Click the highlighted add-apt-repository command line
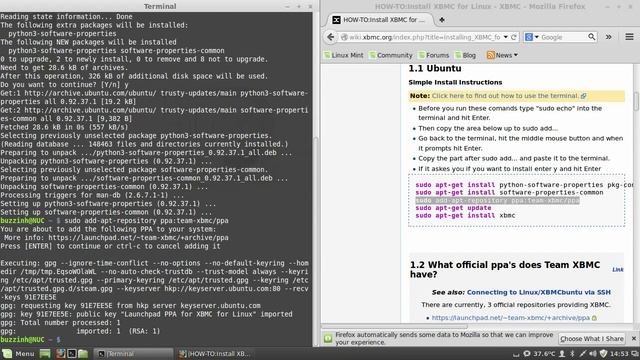640x360 pixels. click(497, 200)
